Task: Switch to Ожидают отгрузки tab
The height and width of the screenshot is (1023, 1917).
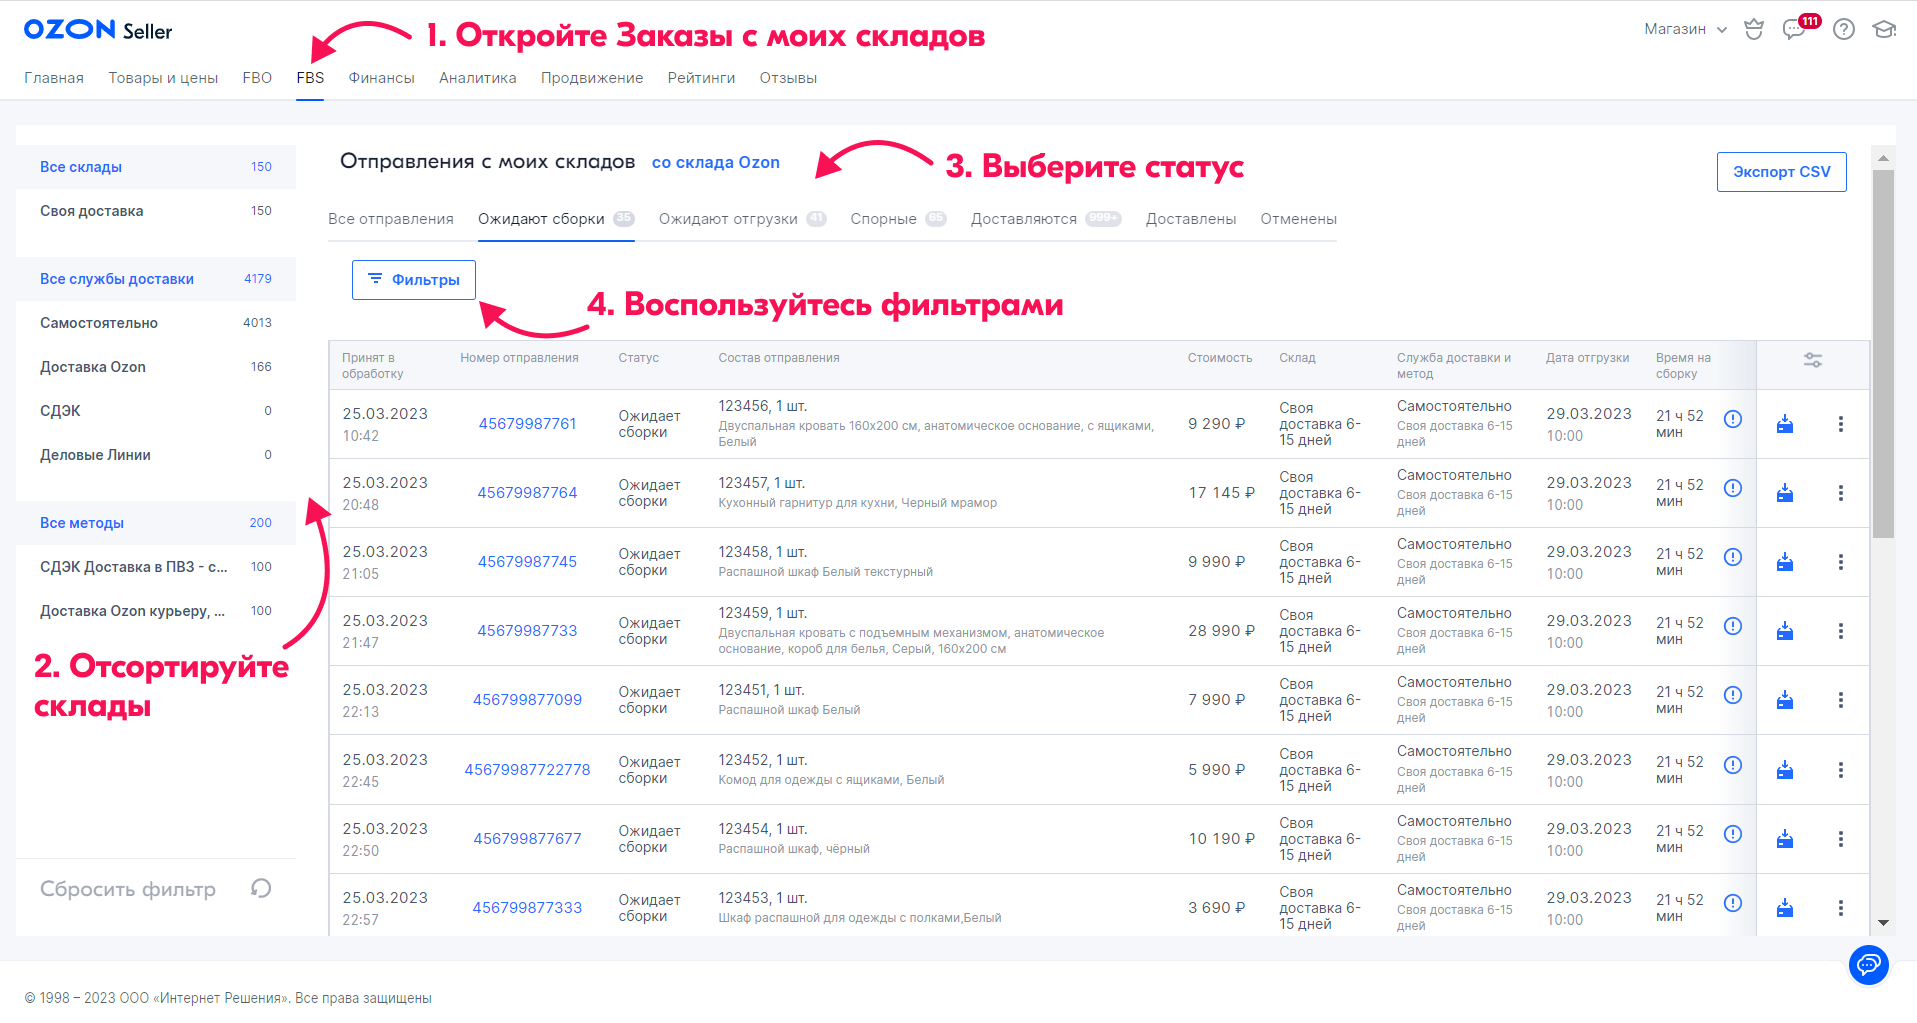Action: click(x=728, y=219)
